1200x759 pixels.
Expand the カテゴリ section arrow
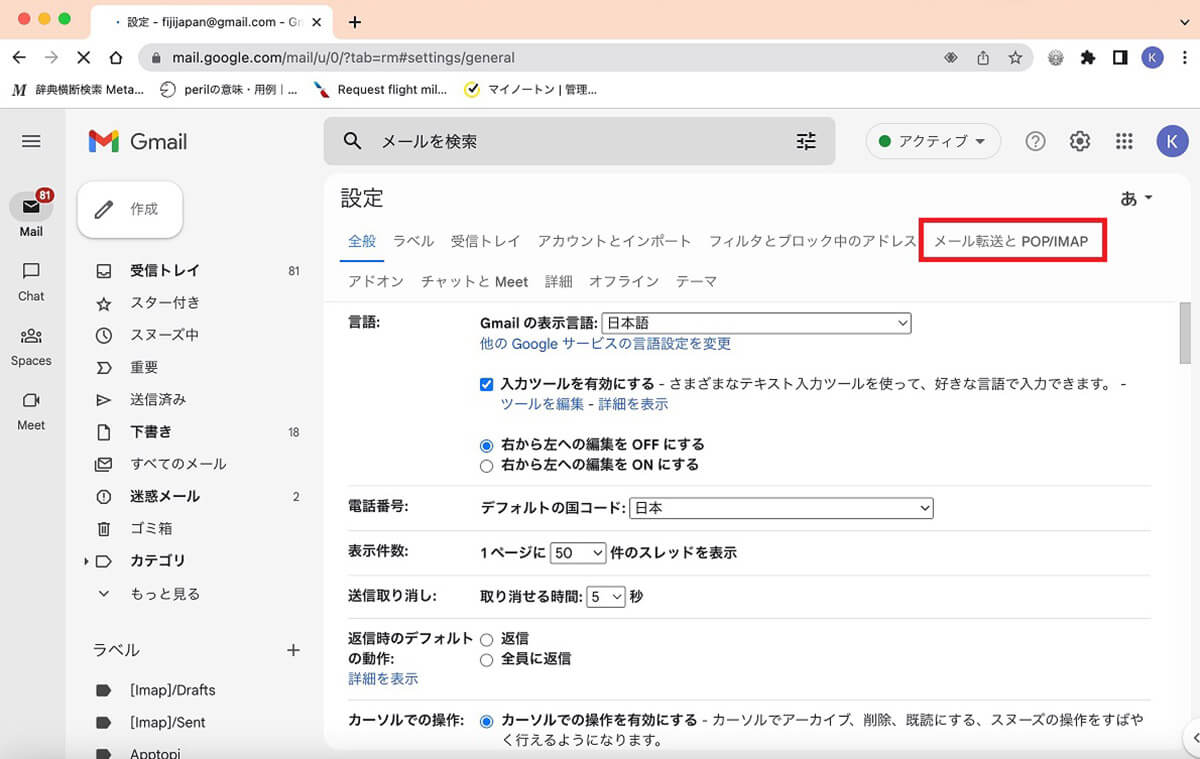click(x=87, y=561)
